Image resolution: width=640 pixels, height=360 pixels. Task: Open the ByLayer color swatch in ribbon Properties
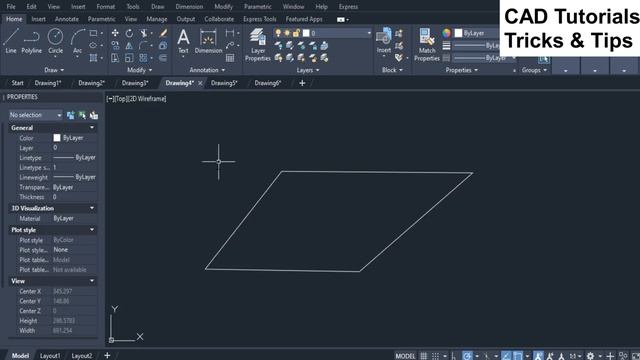coord(458,33)
